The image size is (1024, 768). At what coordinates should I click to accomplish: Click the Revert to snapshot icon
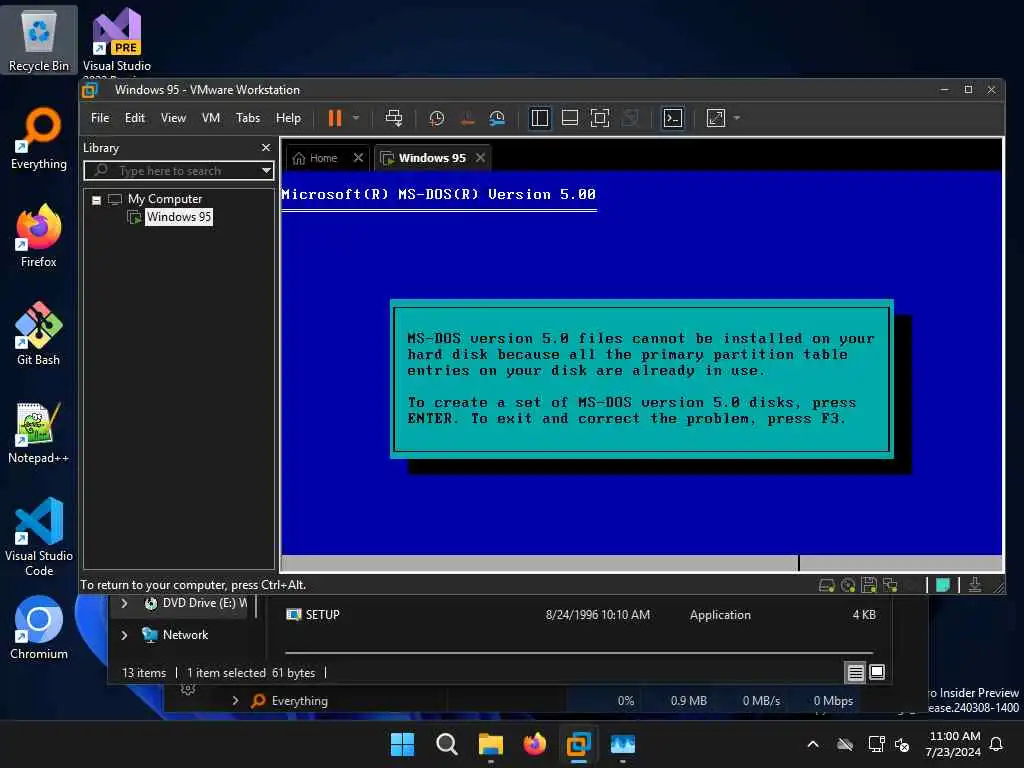[467, 118]
